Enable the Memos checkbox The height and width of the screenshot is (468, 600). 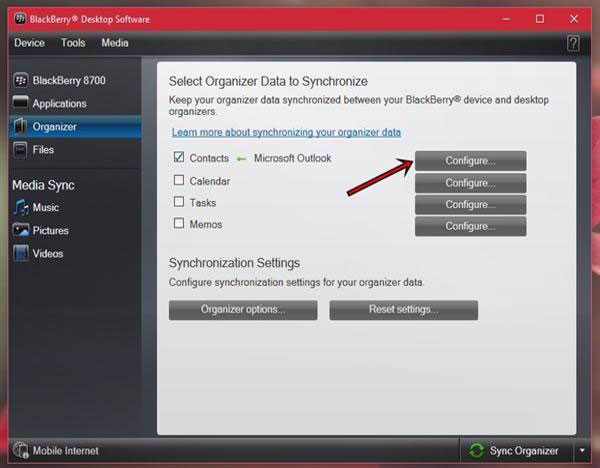pos(179,223)
